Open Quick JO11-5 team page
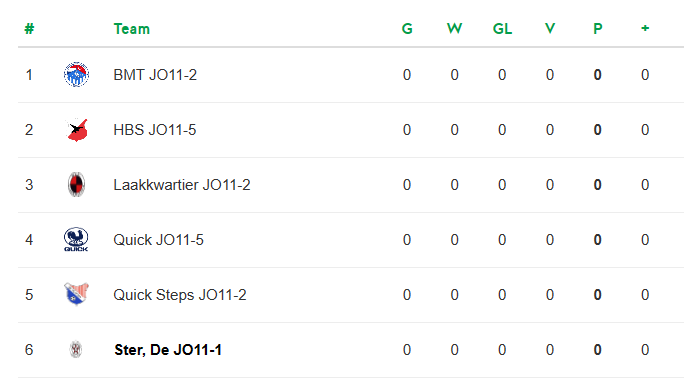The width and height of the screenshot is (684, 378). click(x=158, y=240)
